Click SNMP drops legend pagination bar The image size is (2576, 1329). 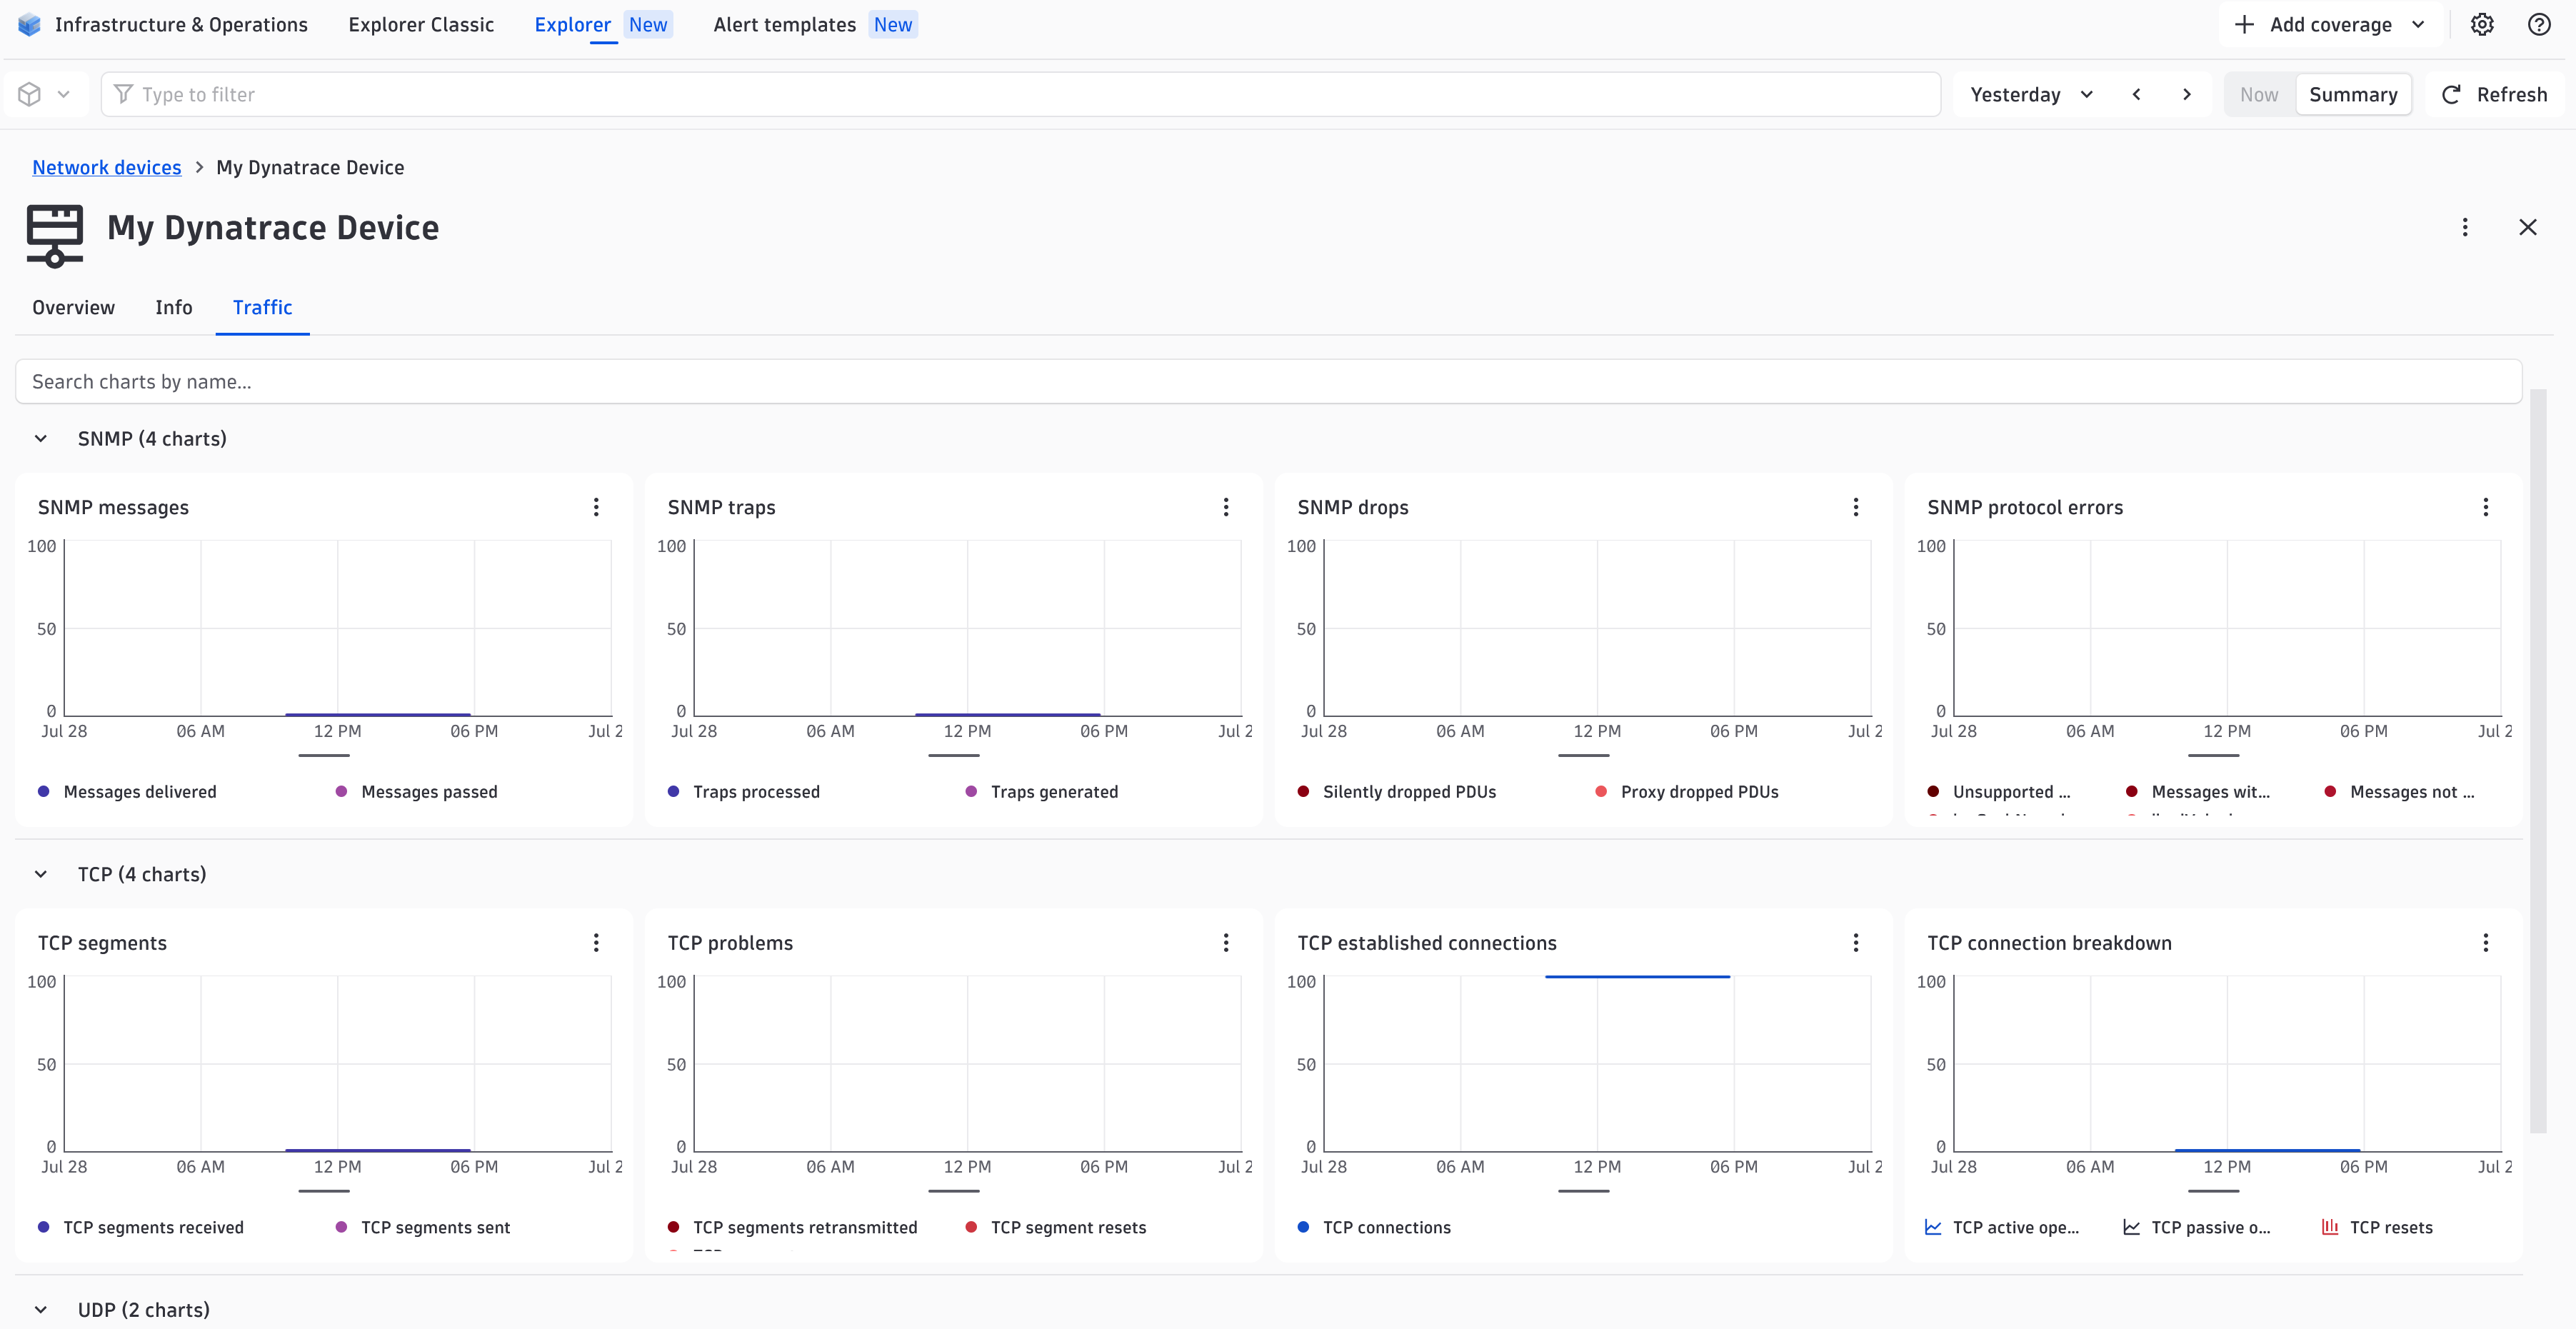(1584, 756)
